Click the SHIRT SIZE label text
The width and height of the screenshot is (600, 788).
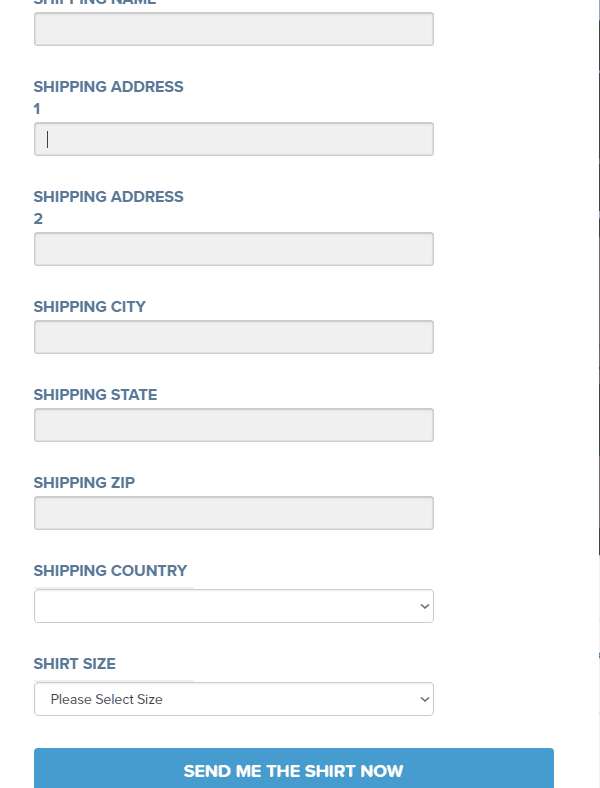(x=74, y=663)
